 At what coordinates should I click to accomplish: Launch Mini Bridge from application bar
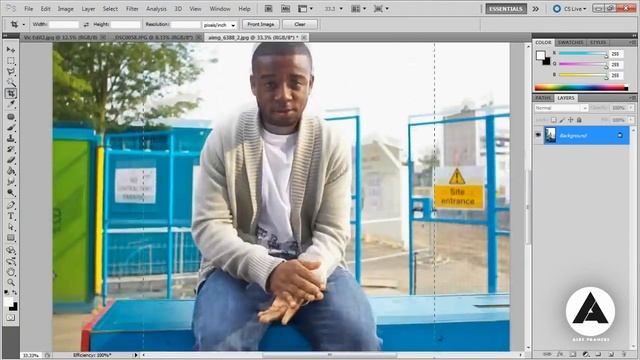(285, 9)
